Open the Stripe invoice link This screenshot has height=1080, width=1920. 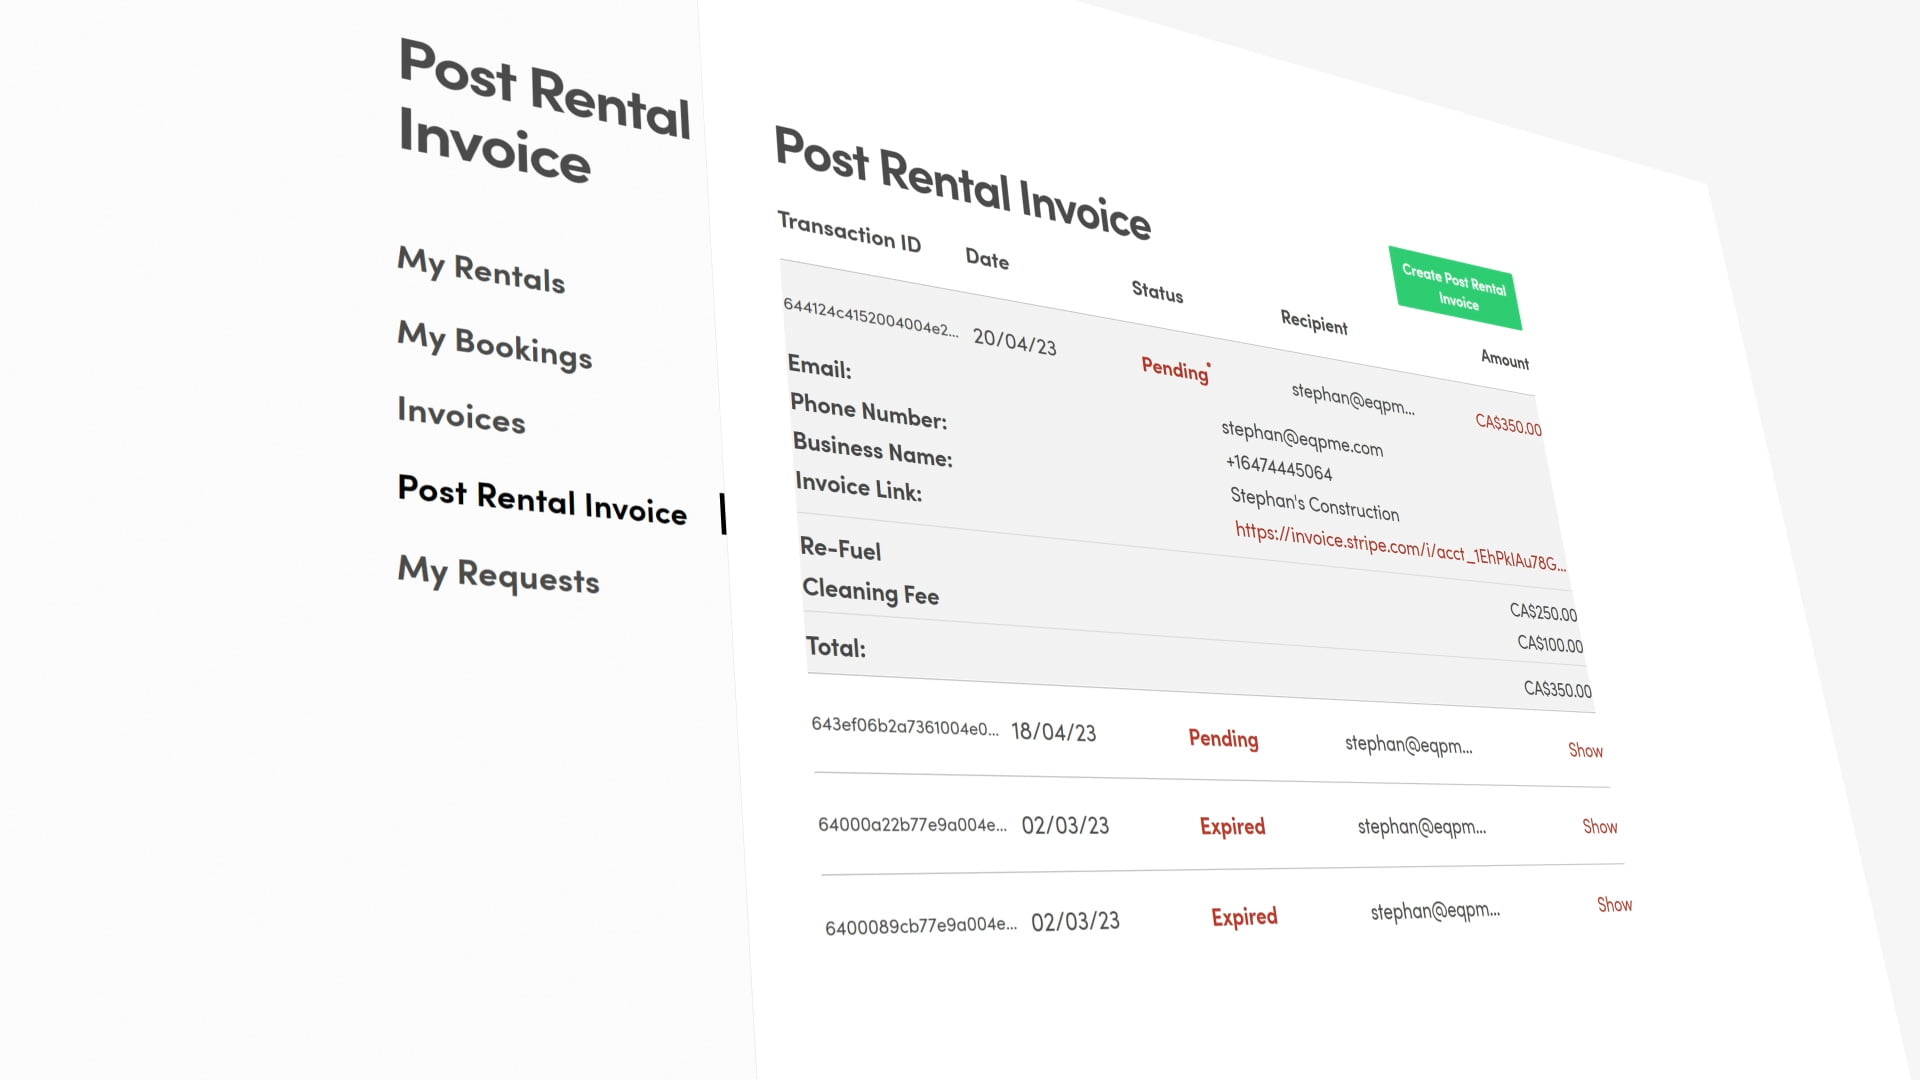1399,547
